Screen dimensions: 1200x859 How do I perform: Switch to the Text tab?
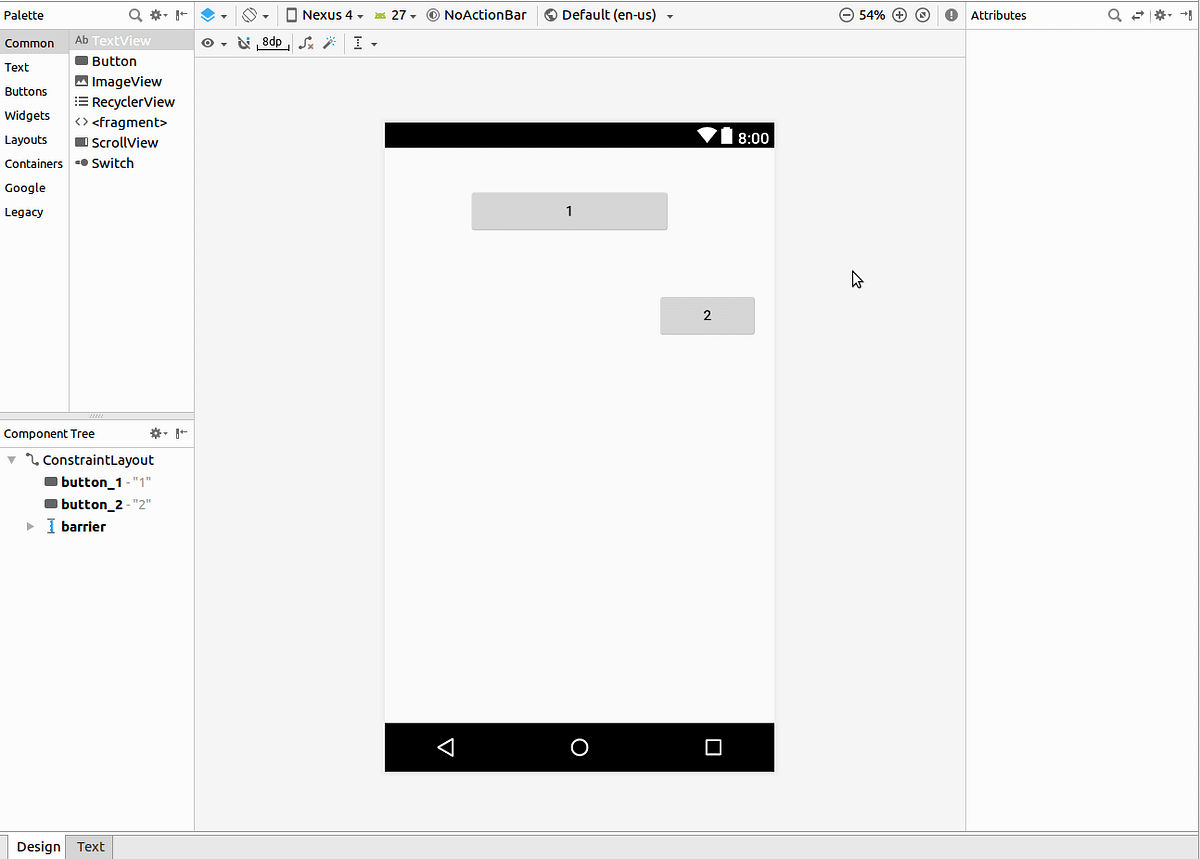pos(89,847)
